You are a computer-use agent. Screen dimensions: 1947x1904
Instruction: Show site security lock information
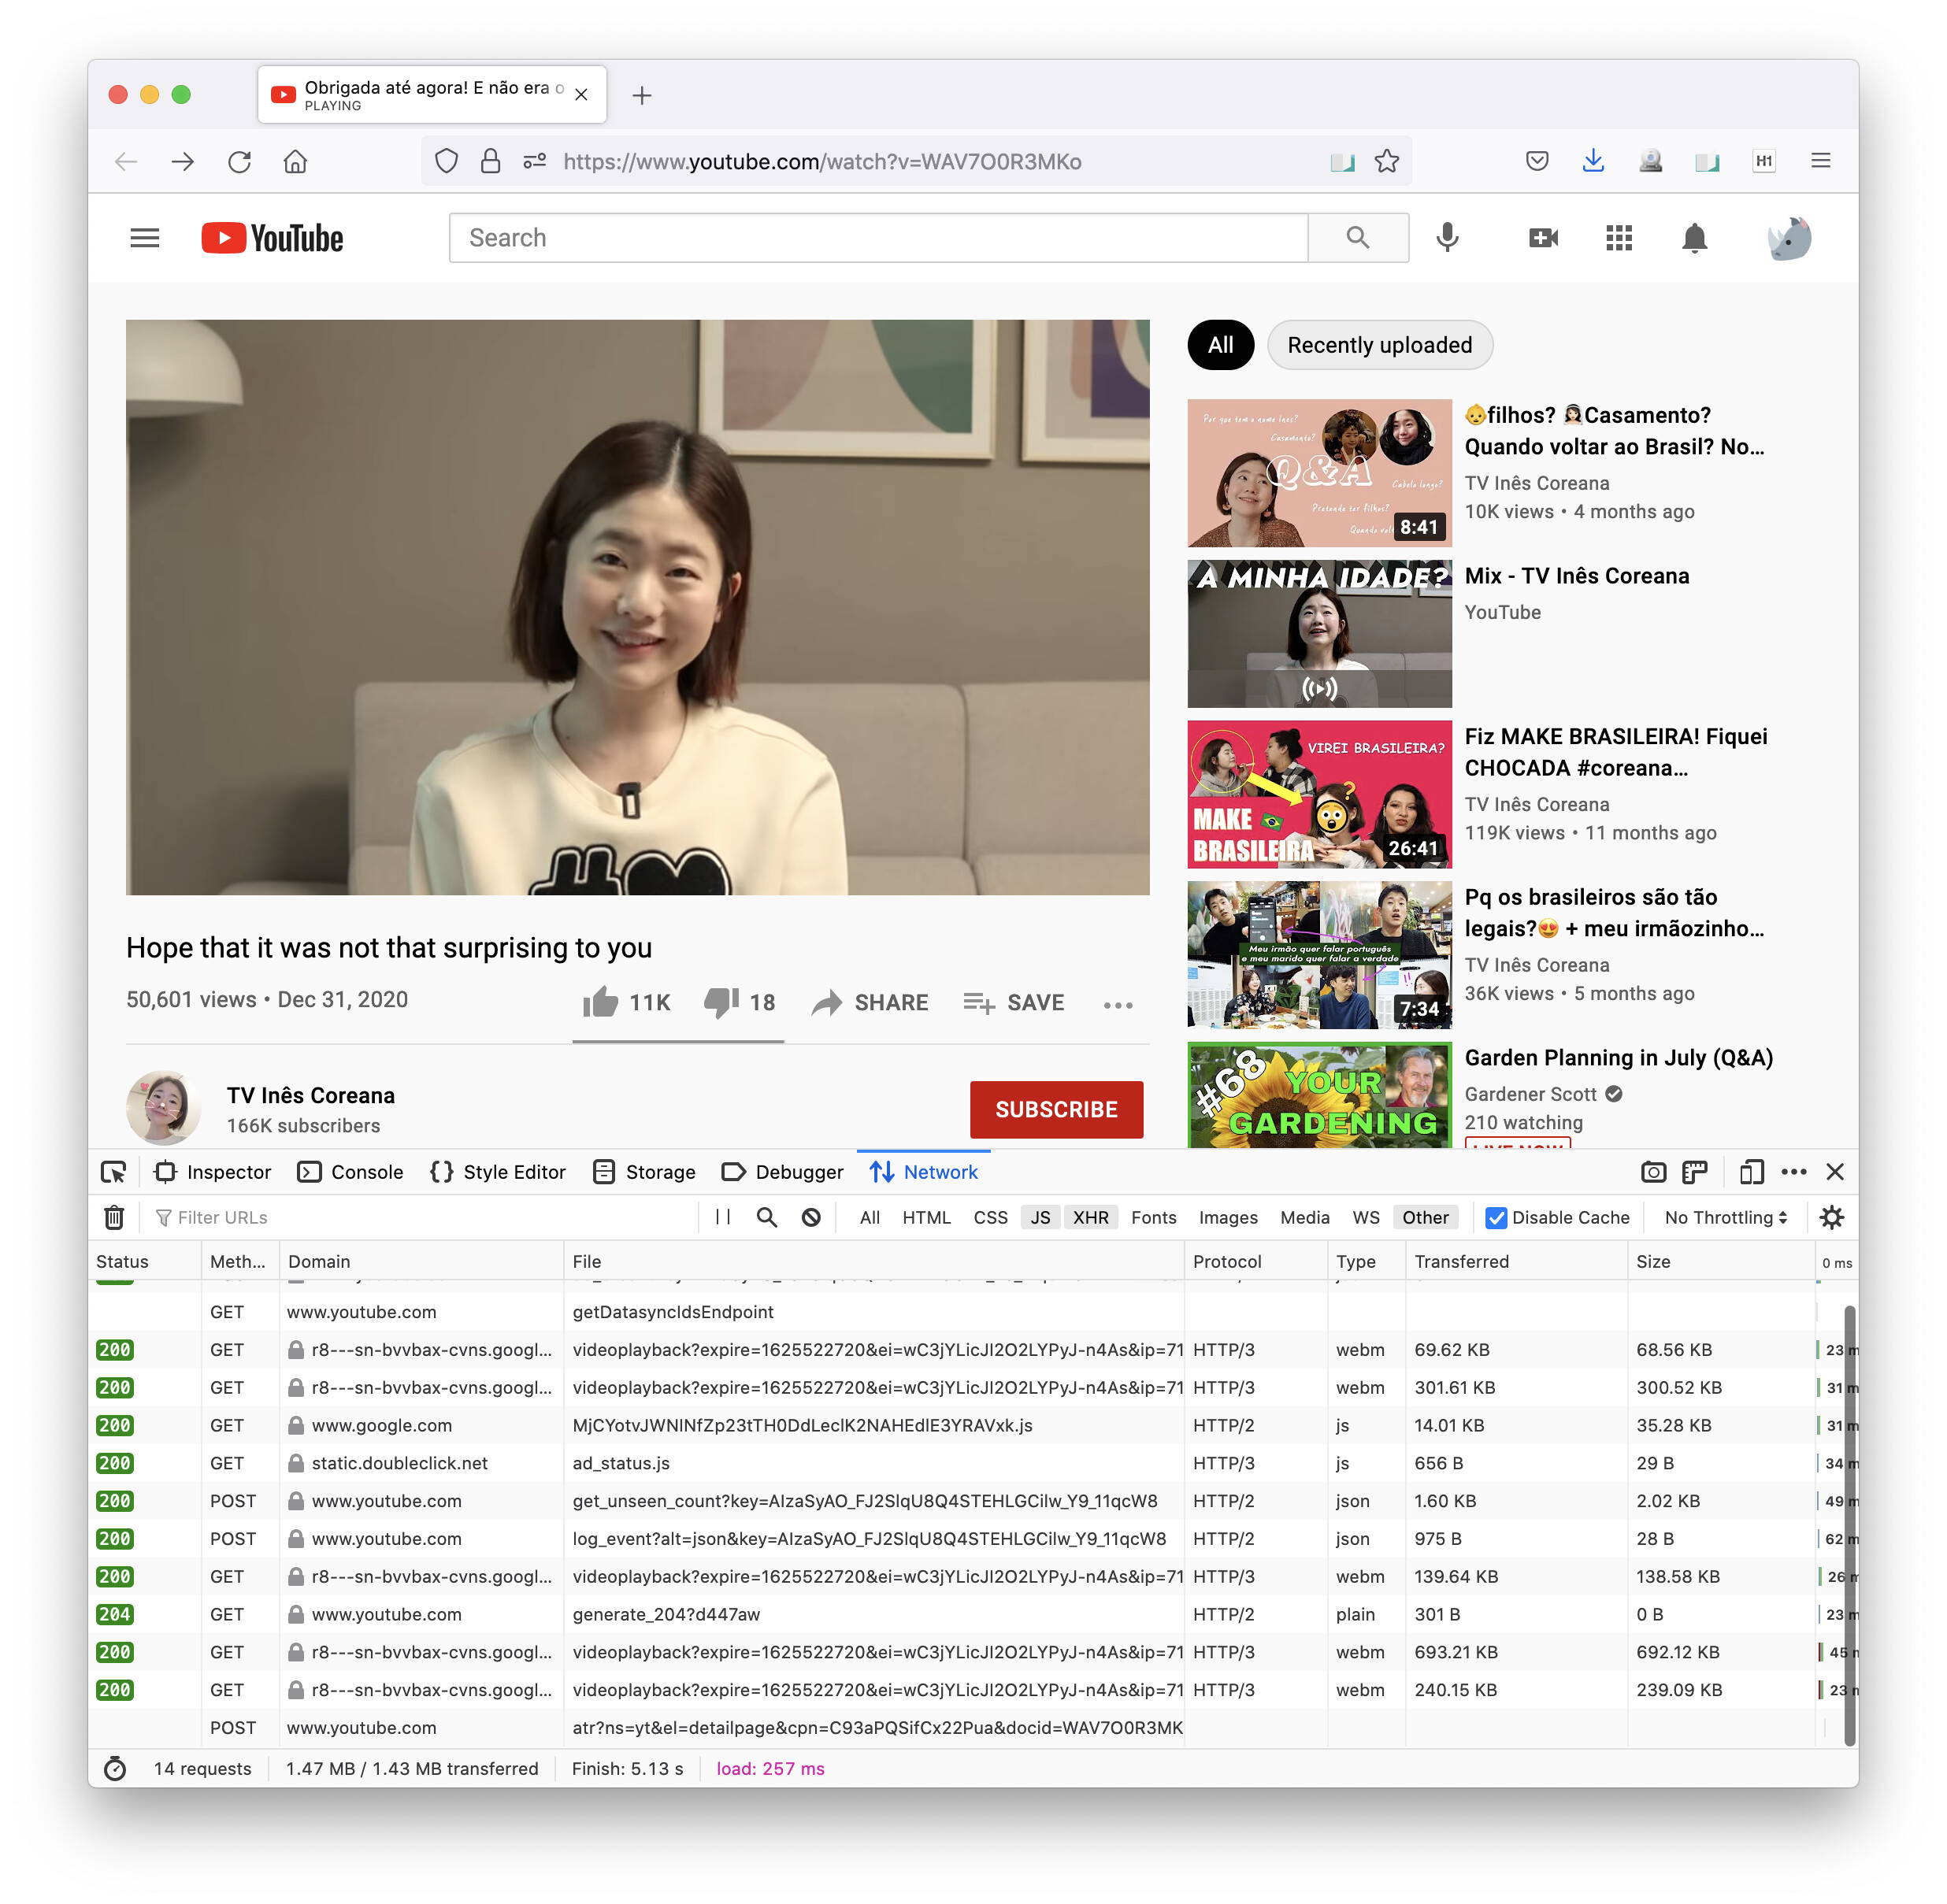[490, 161]
